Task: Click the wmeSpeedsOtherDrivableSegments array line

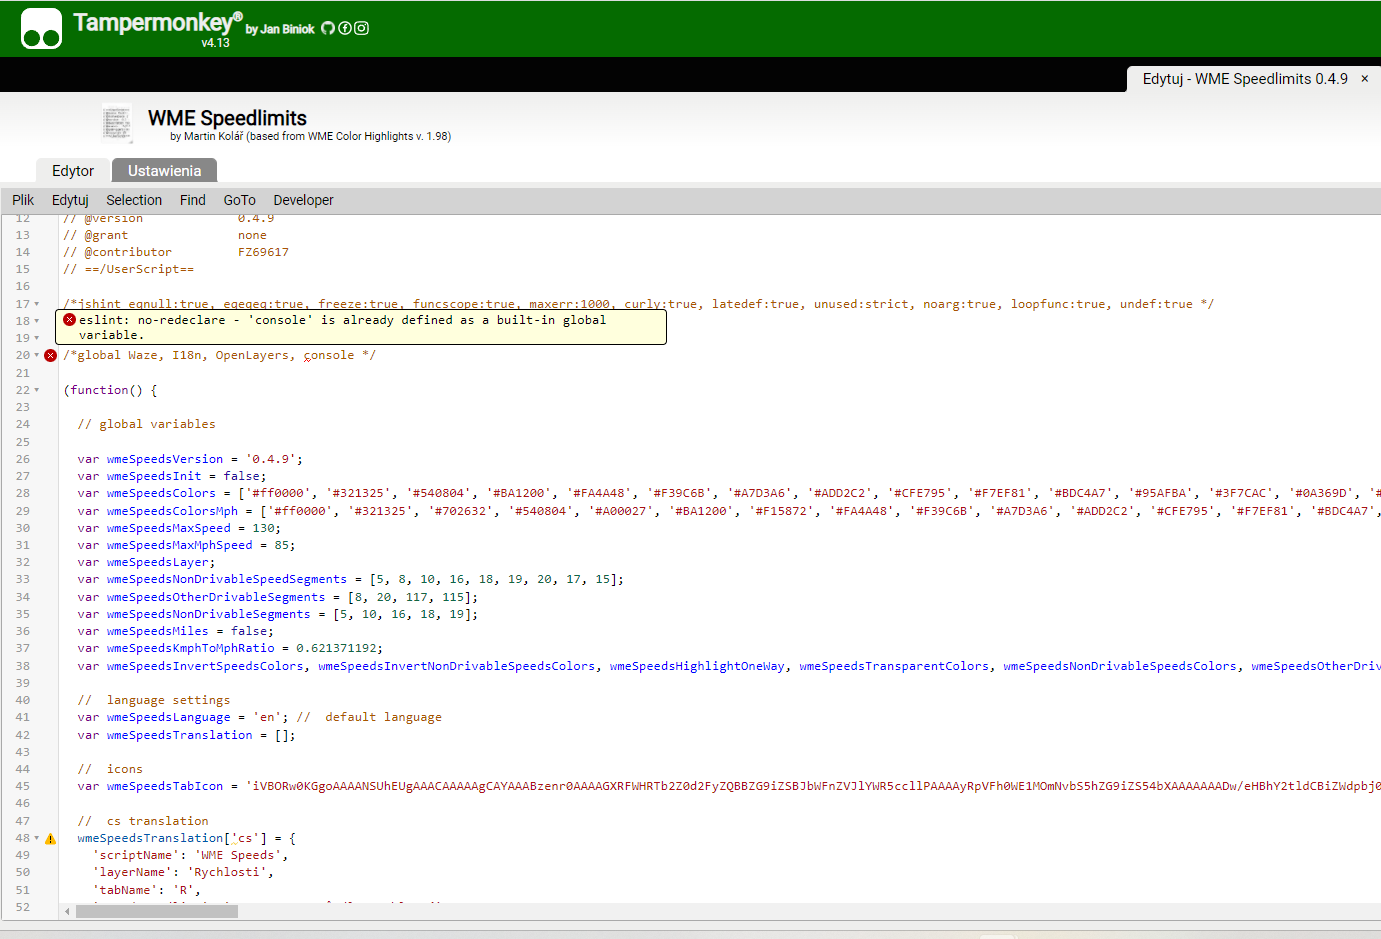Action: click(x=278, y=597)
